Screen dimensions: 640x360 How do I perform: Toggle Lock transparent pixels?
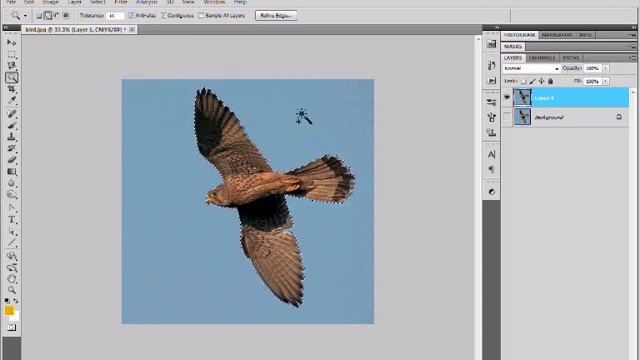coord(524,81)
